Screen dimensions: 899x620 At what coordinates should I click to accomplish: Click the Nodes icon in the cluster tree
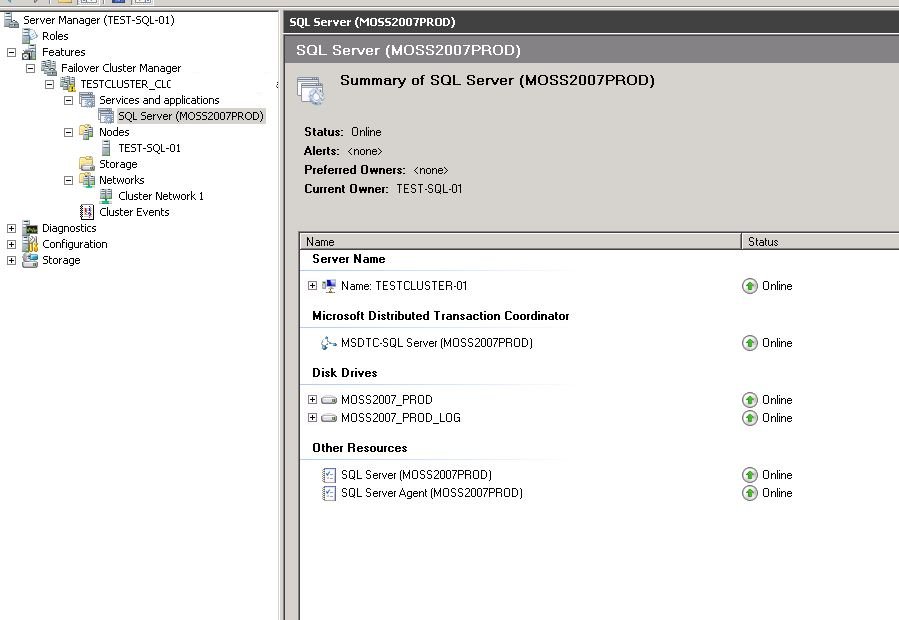point(84,131)
